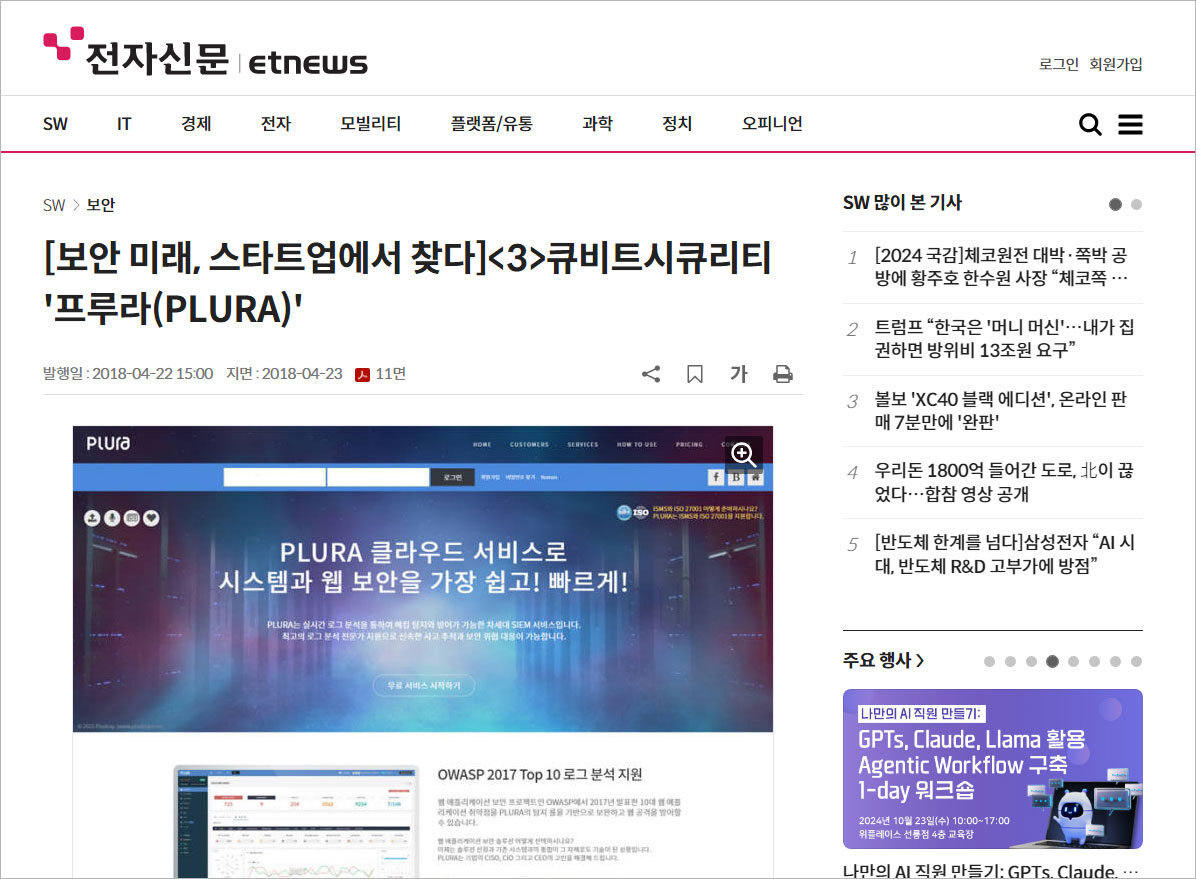Open article 볼보 XC40 블랙 에디션

click(x=1000, y=410)
